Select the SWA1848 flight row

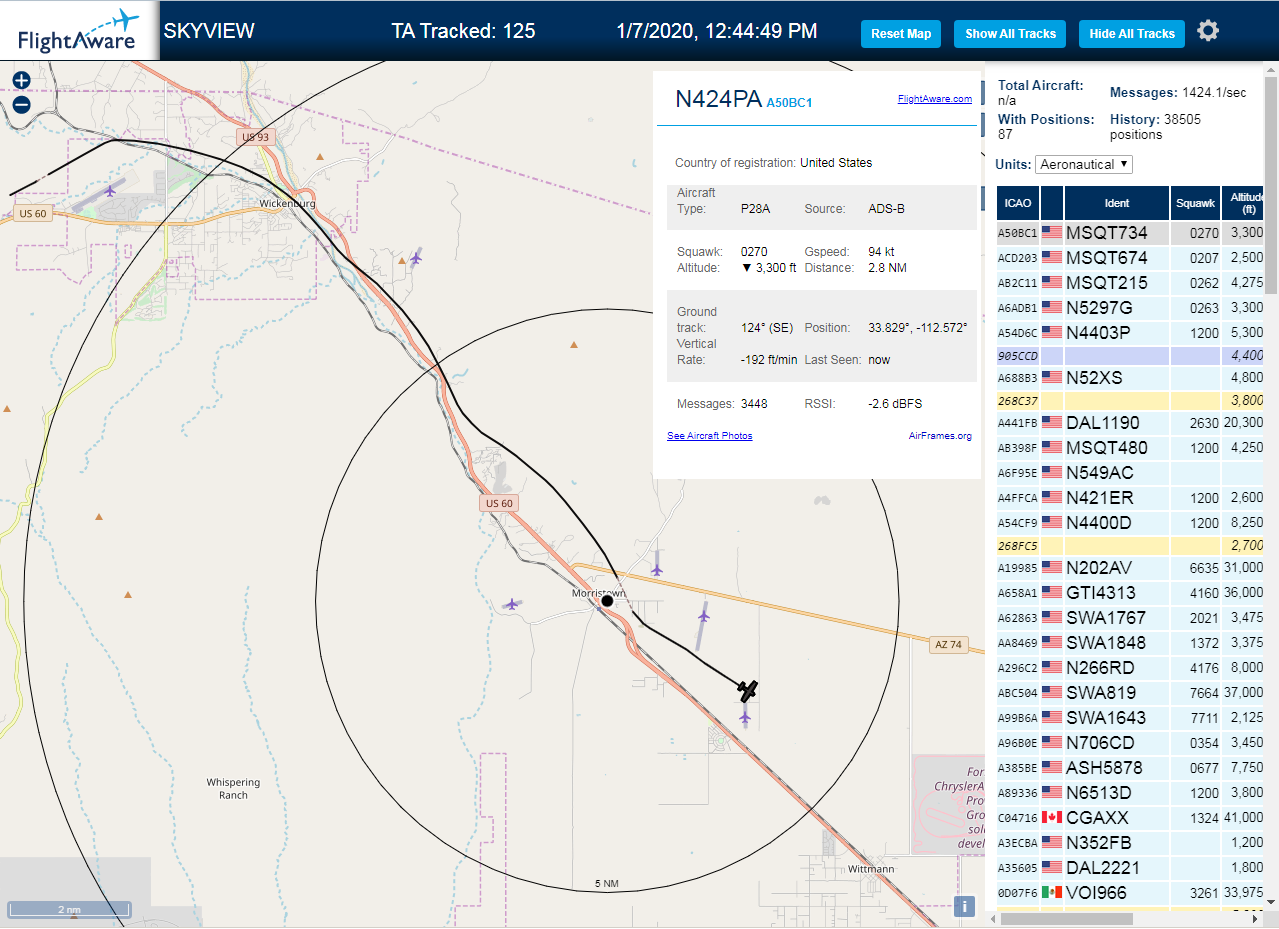1130,643
